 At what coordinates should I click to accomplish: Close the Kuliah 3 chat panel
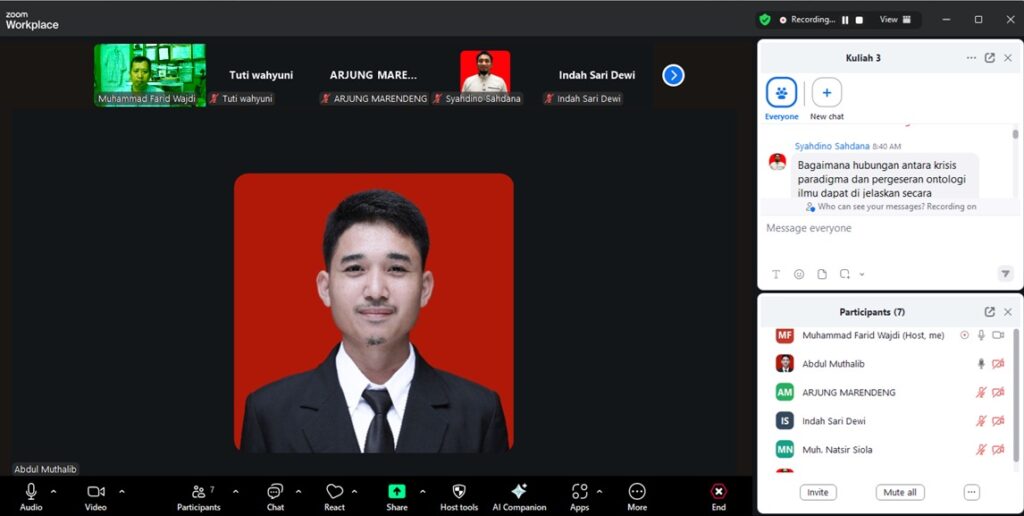[1008, 57]
